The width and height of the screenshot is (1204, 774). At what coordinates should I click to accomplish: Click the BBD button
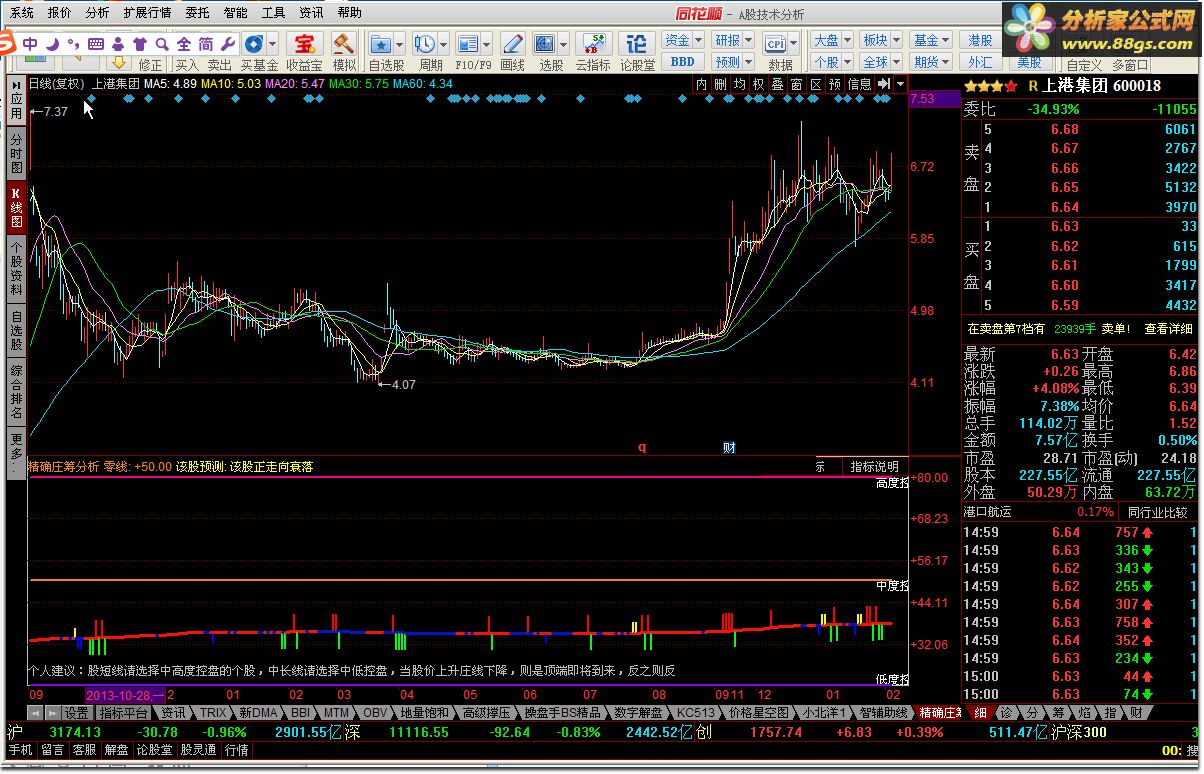tap(682, 61)
